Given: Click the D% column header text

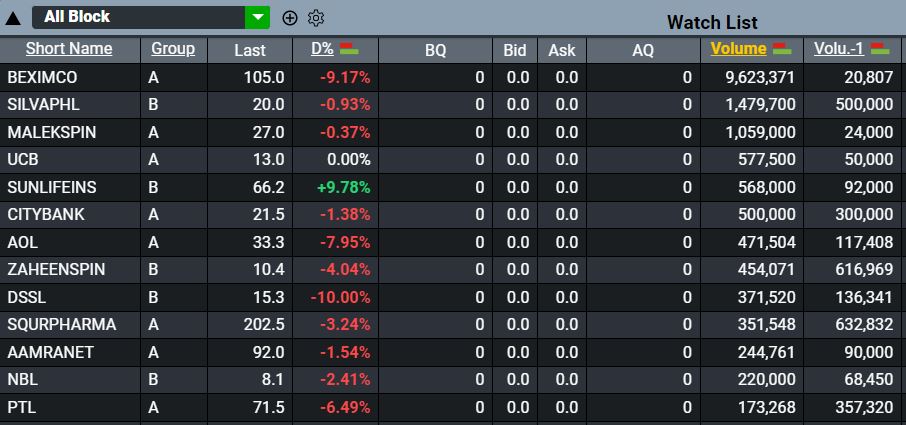Looking at the screenshot, I should click(x=322, y=49).
